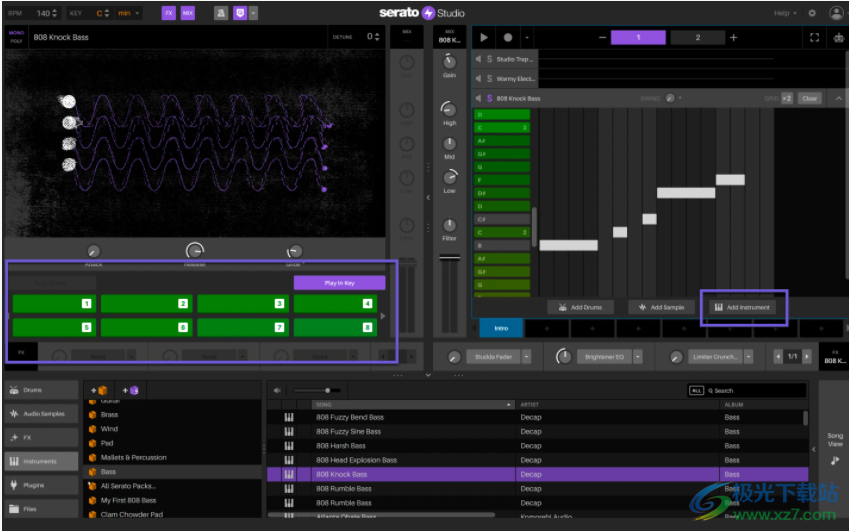This screenshot has height=531, width=849.
Task: Open the Files browser tab
Action: pos(42,509)
